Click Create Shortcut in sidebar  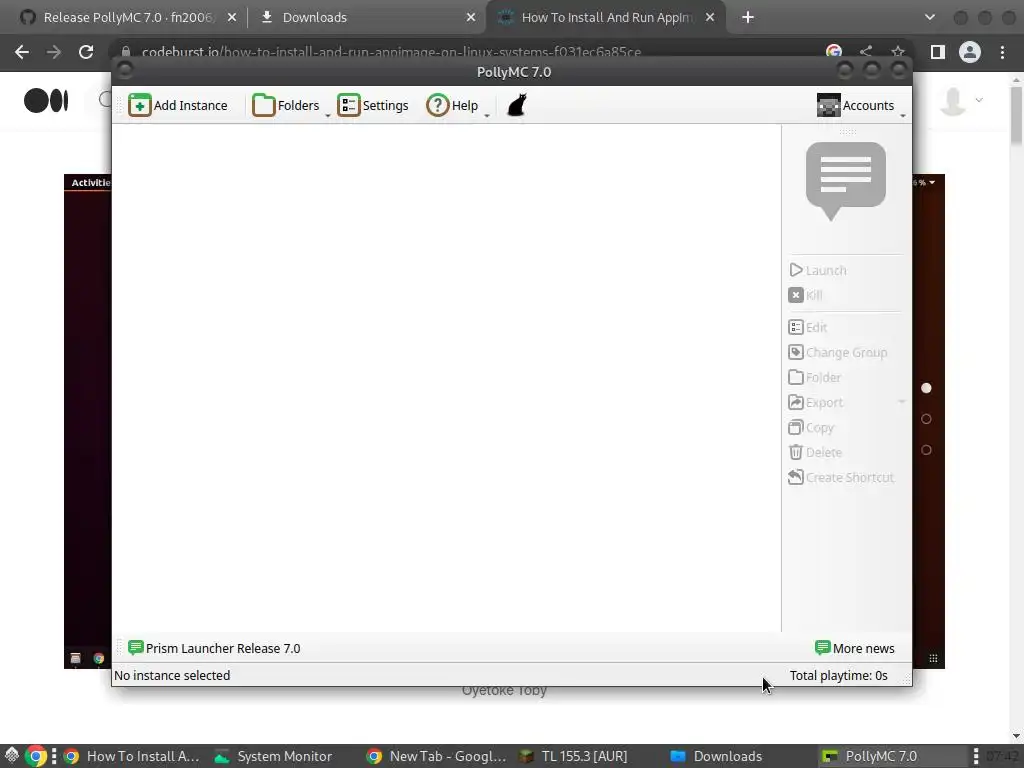pyautogui.click(x=841, y=477)
